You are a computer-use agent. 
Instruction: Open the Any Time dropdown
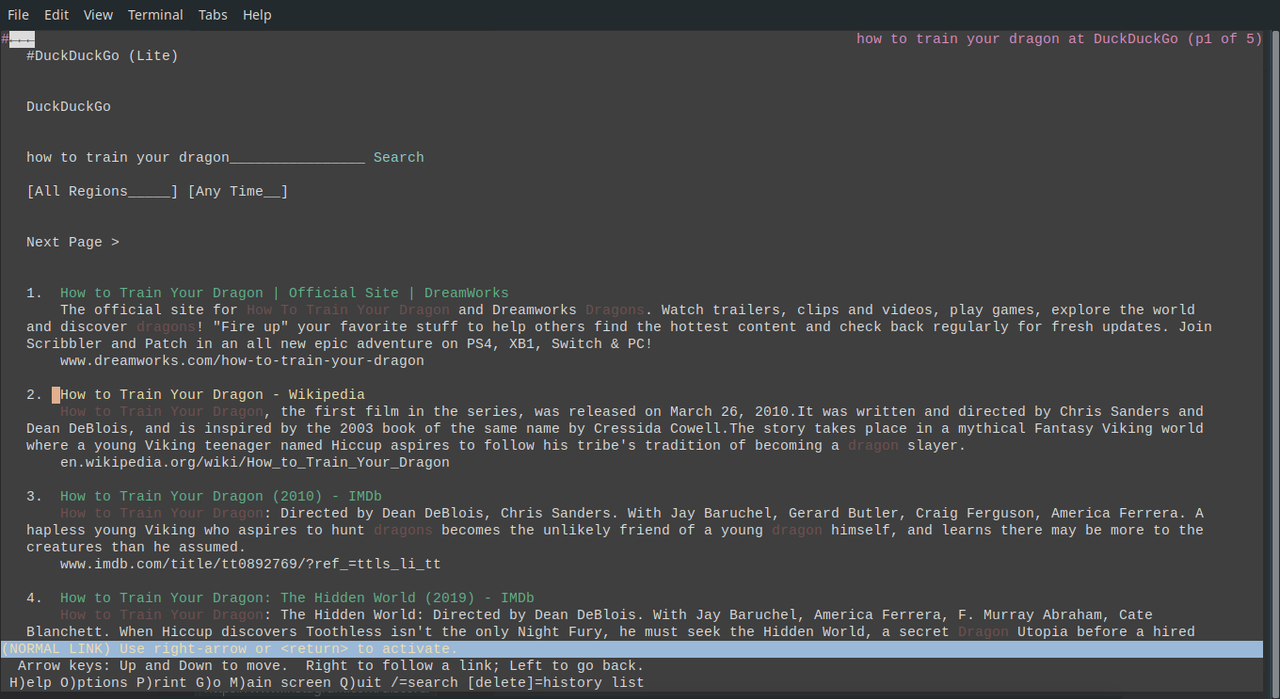click(x=238, y=191)
